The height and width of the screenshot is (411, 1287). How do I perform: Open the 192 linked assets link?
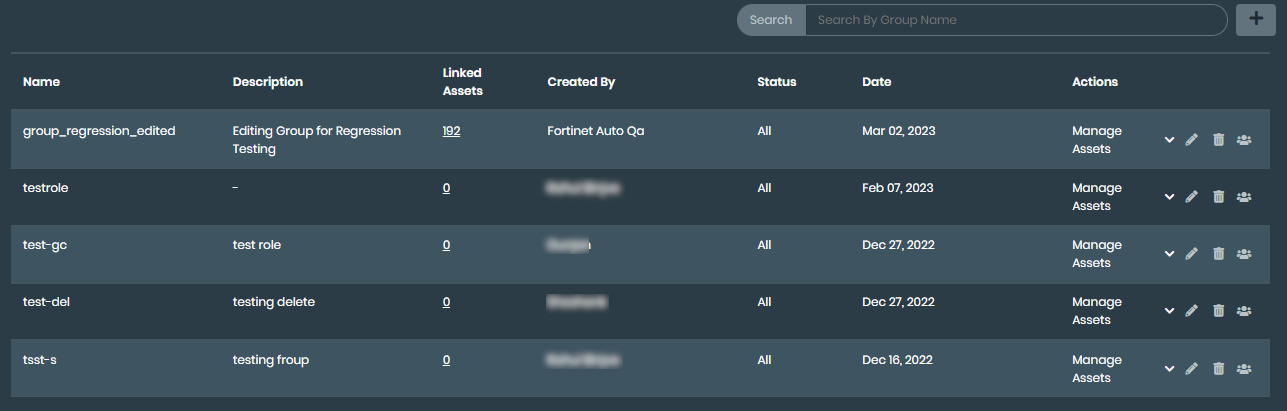pyautogui.click(x=451, y=131)
